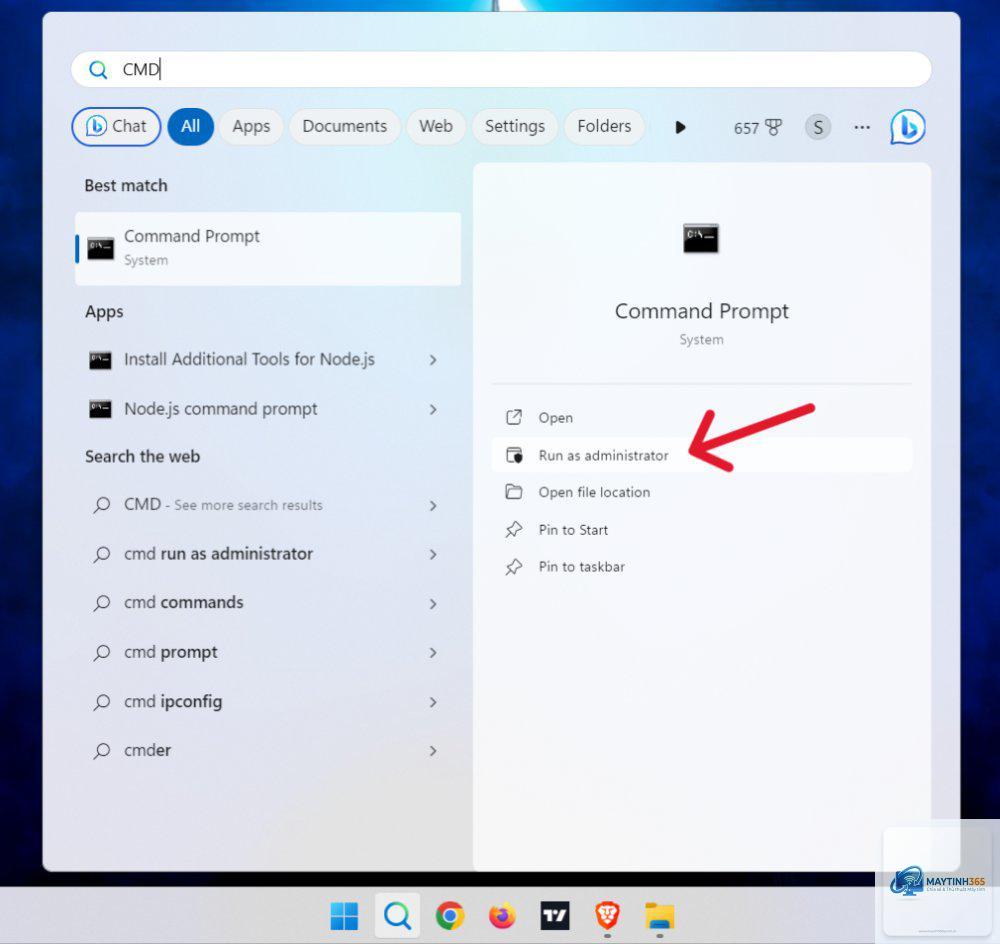Show more filters with the play arrow
This screenshot has height=944, width=1000.
coord(680,127)
